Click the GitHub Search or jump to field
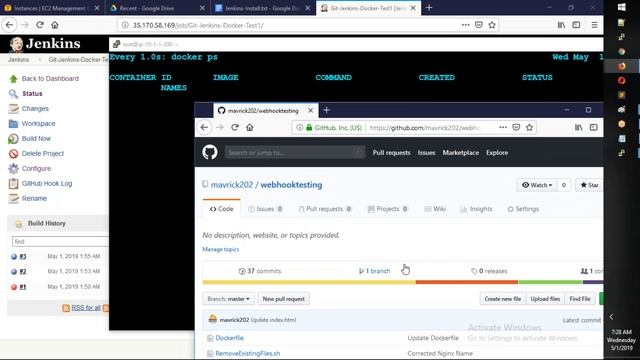Image resolution: width=640 pixels, height=360 pixels. pyautogui.click(x=295, y=152)
